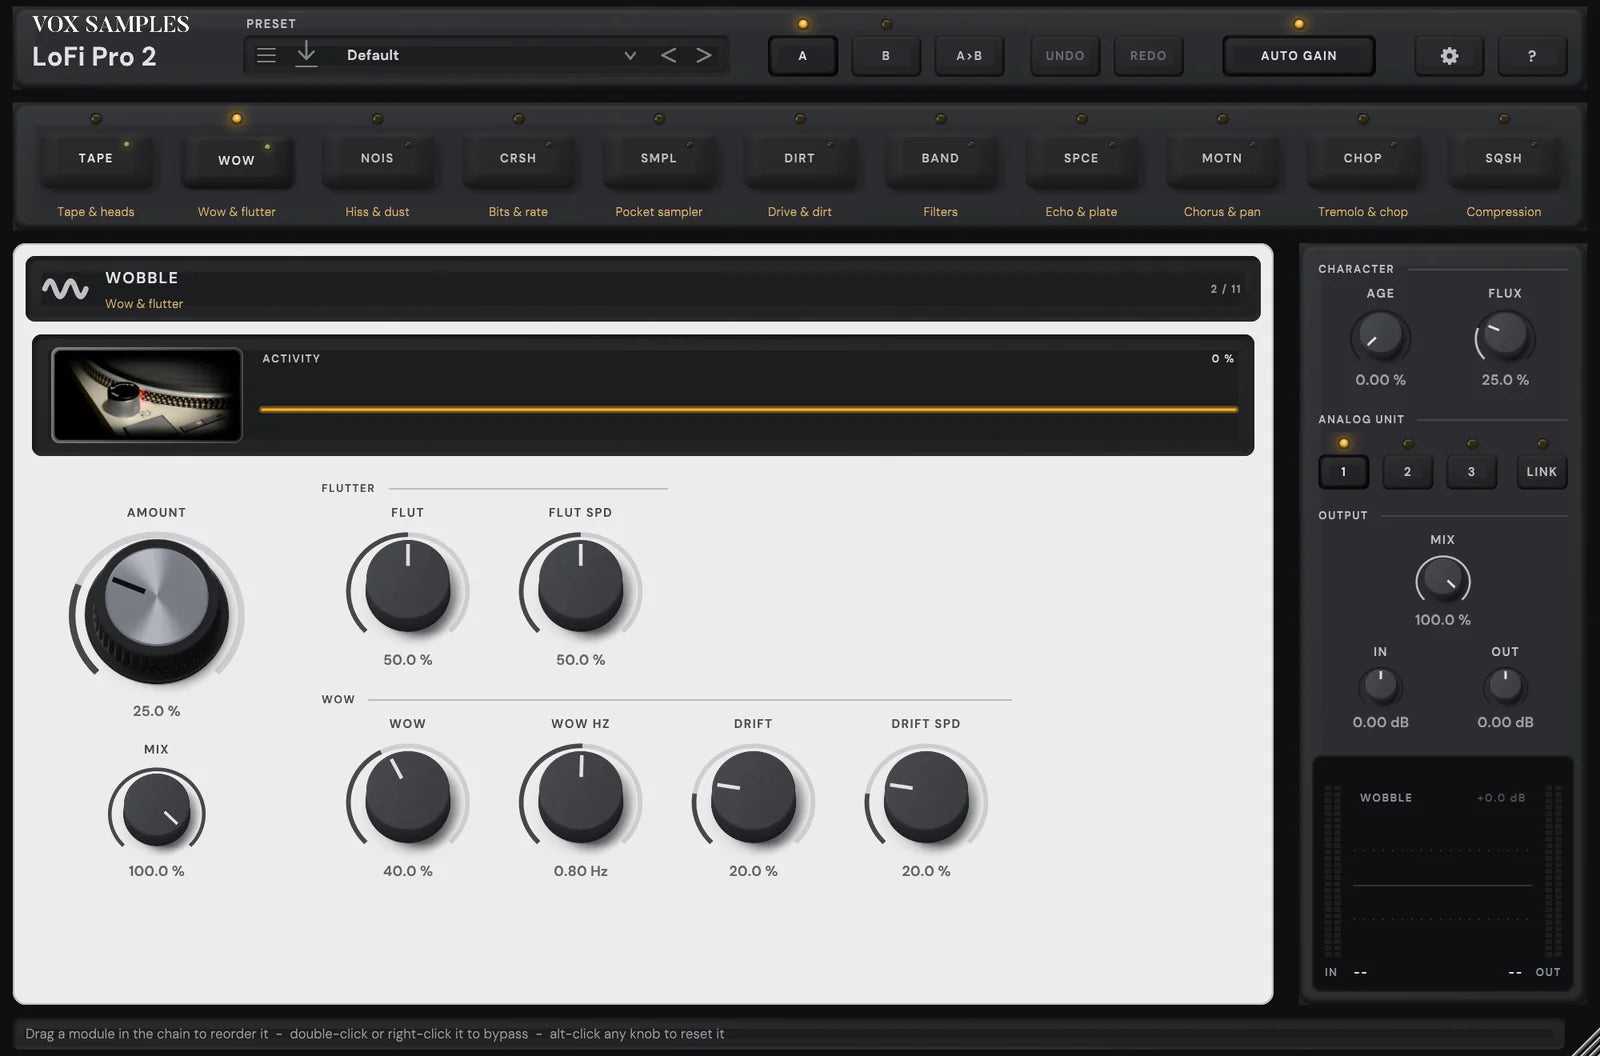Click the DRIFT knob
The height and width of the screenshot is (1056, 1600).
pos(753,798)
